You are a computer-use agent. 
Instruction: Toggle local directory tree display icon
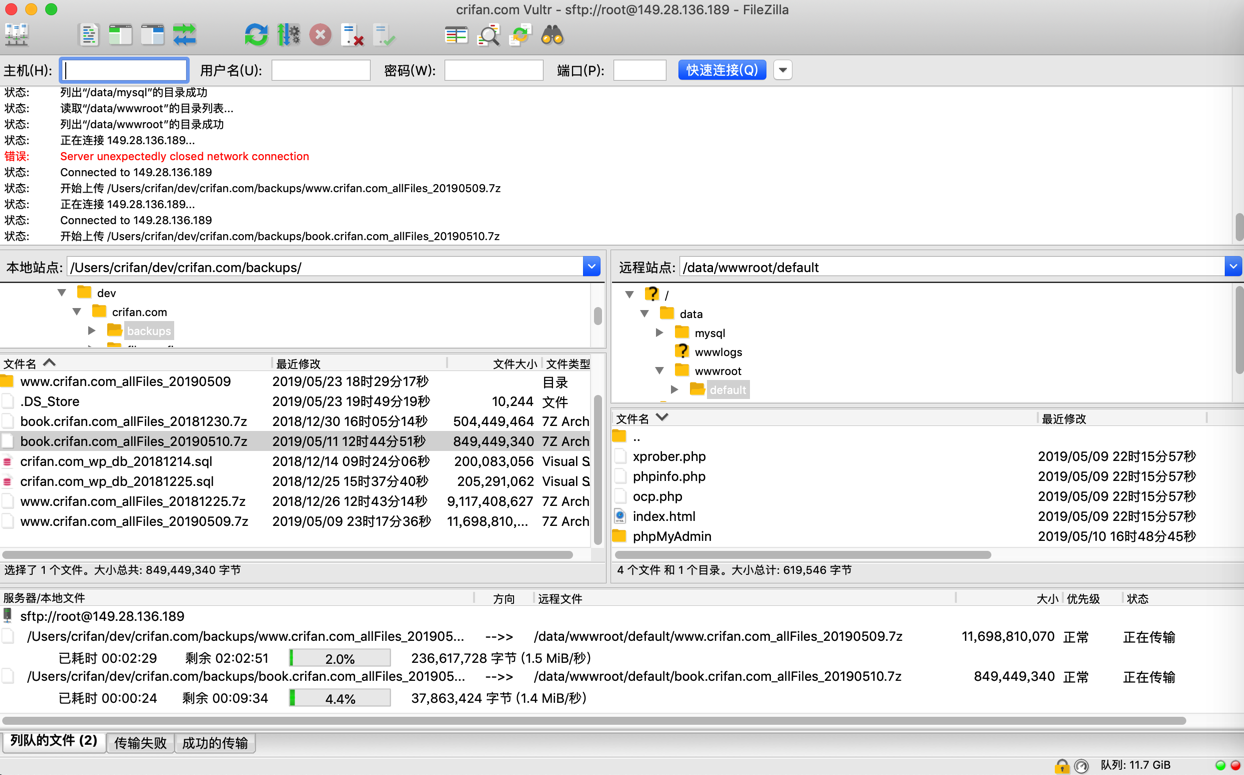point(120,35)
